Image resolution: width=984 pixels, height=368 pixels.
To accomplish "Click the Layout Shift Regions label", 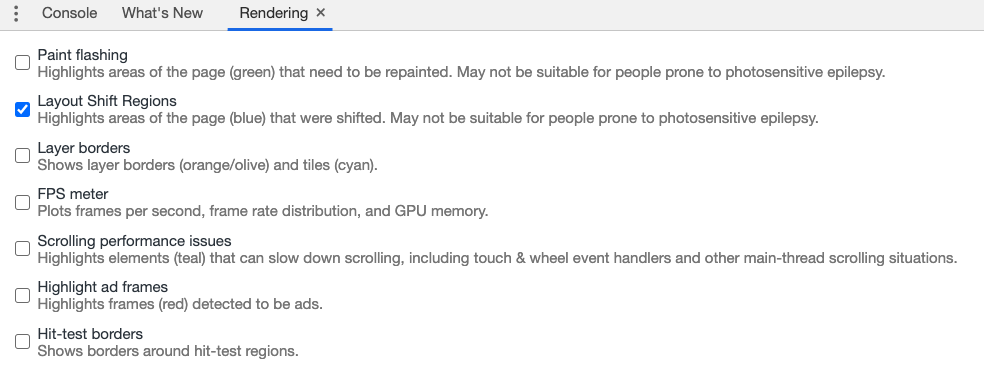I will (x=107, y=101).
